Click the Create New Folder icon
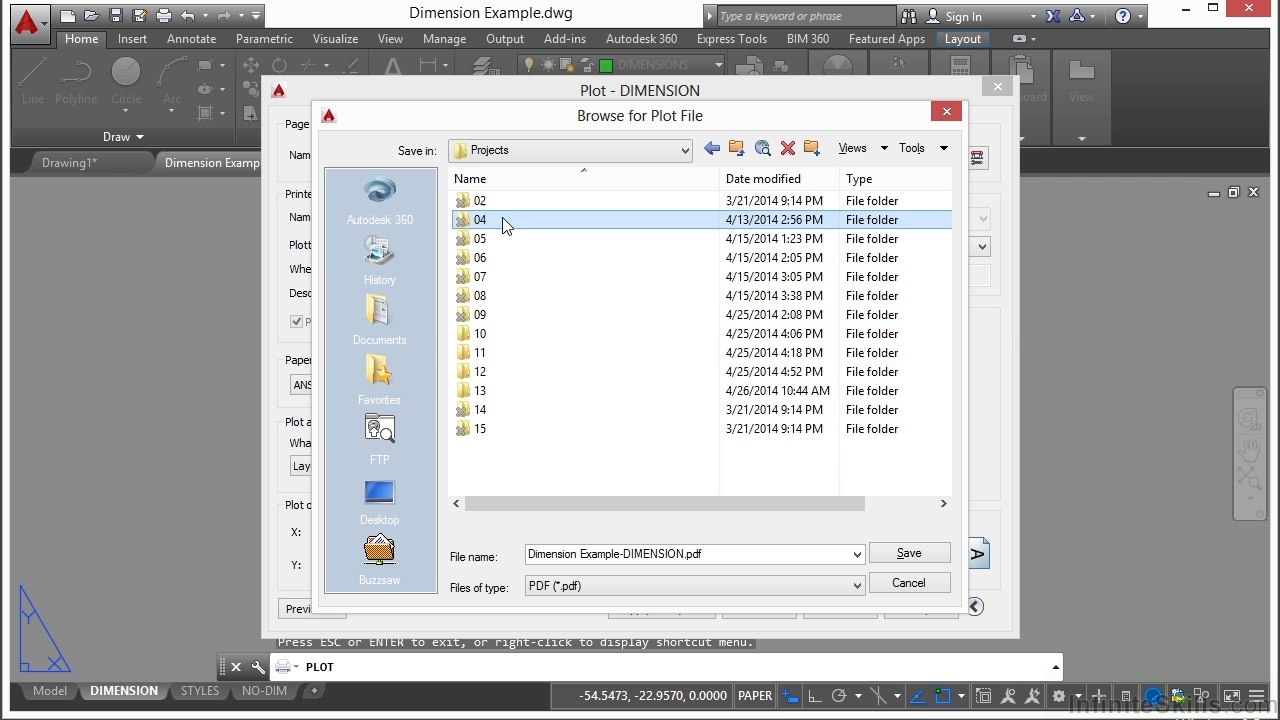The height and width of the screenshot is (720, 1280). 812,148
